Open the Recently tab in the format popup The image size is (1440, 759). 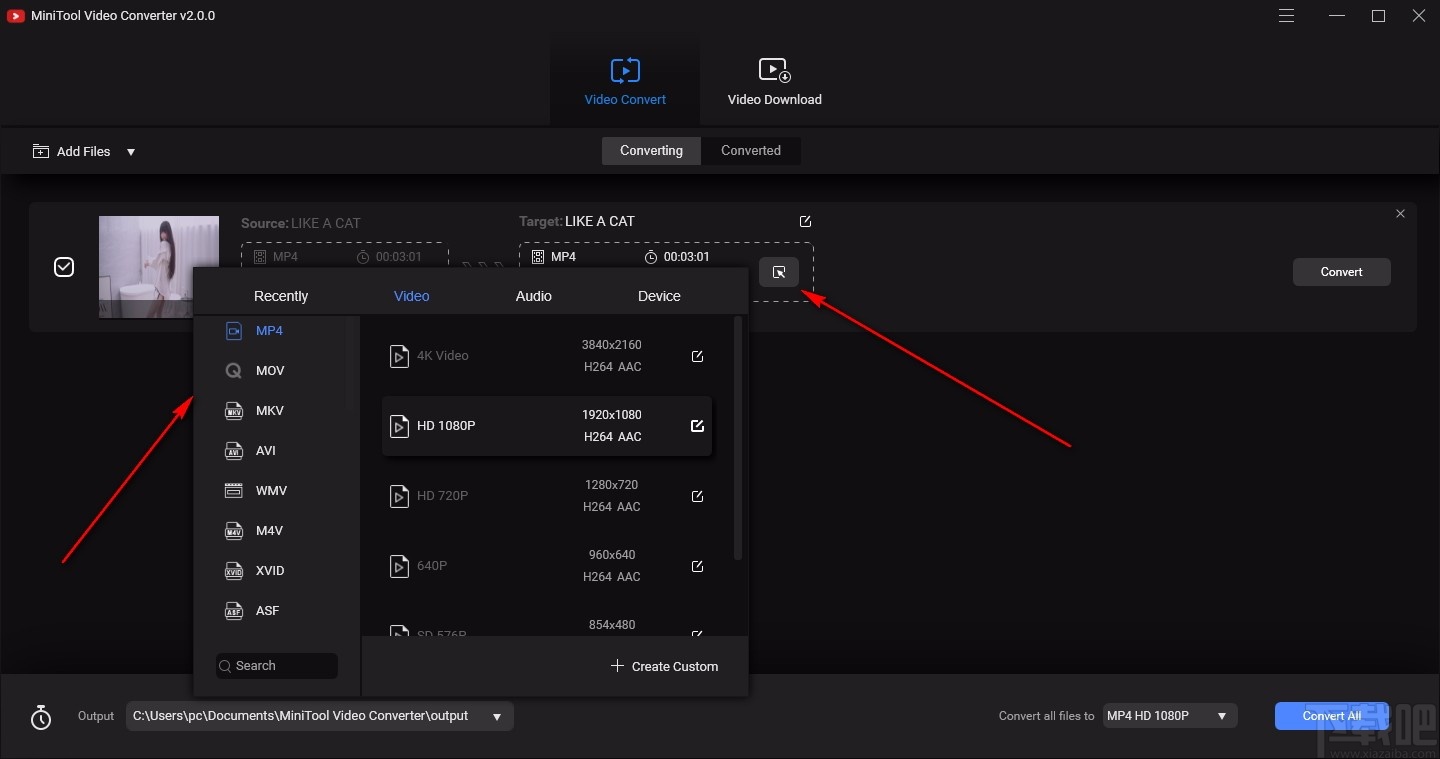click(x=281, y=296)
